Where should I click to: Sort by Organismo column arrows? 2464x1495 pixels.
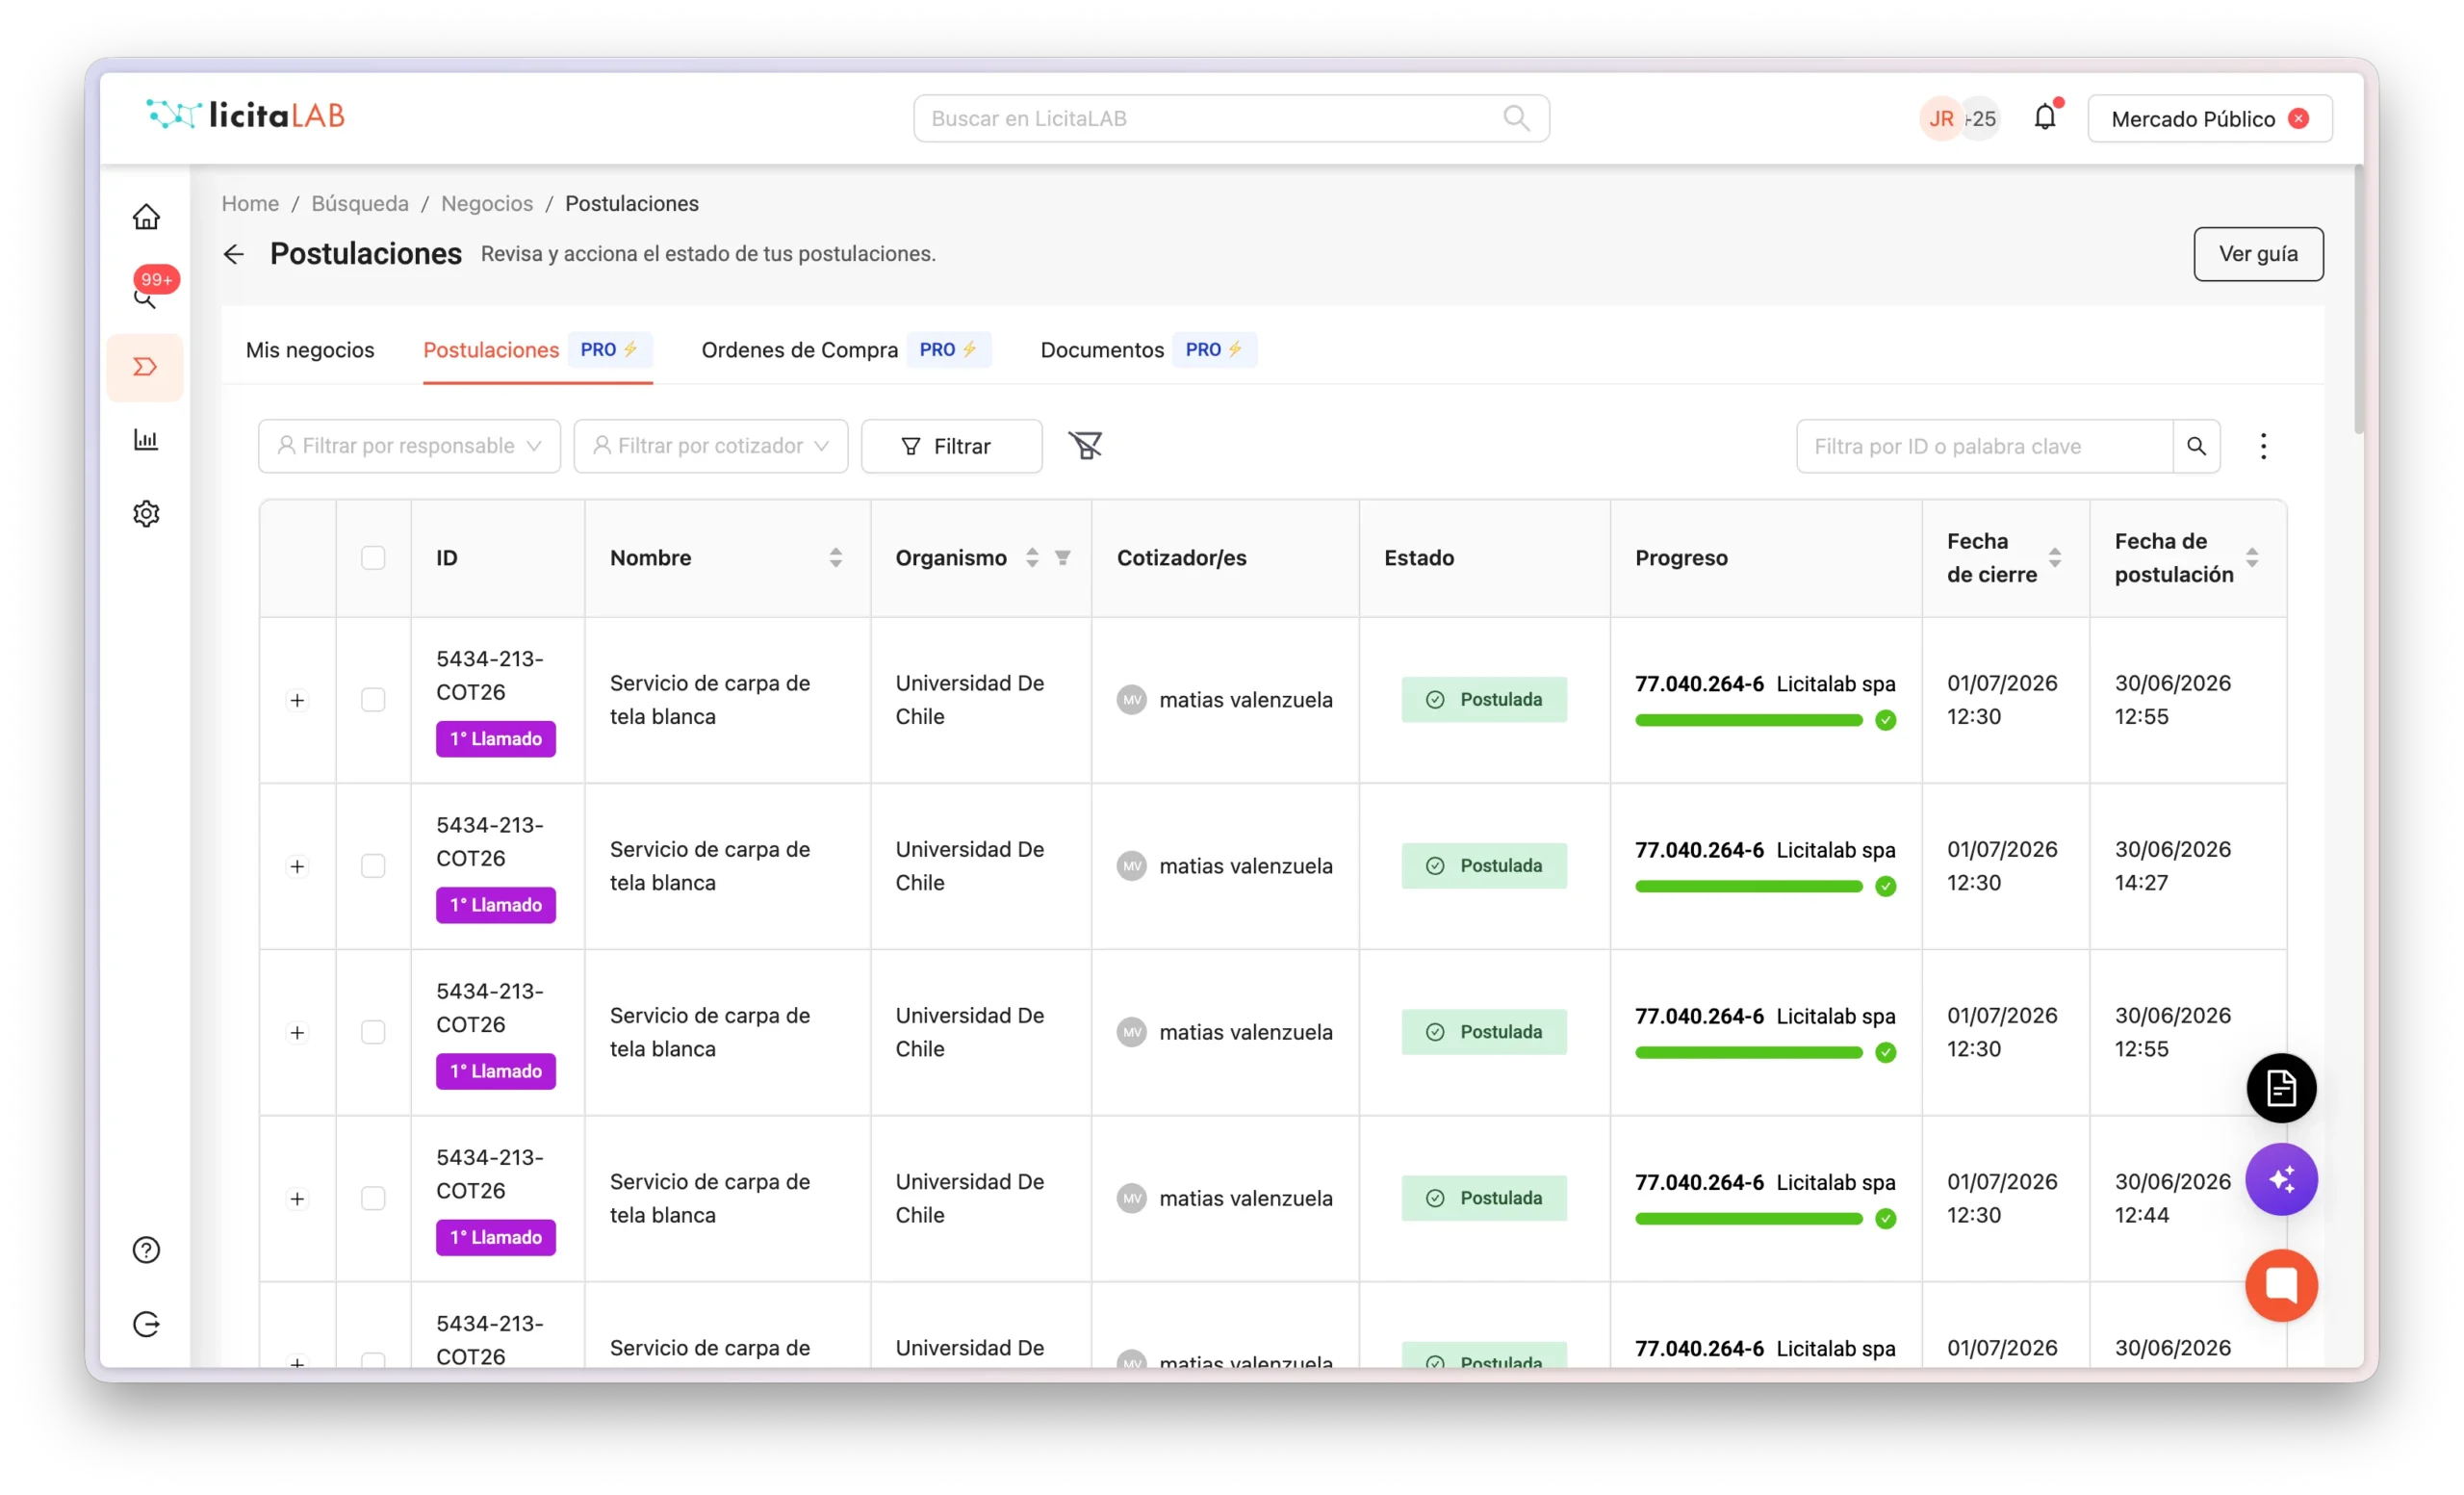(x=1032, y=558)
